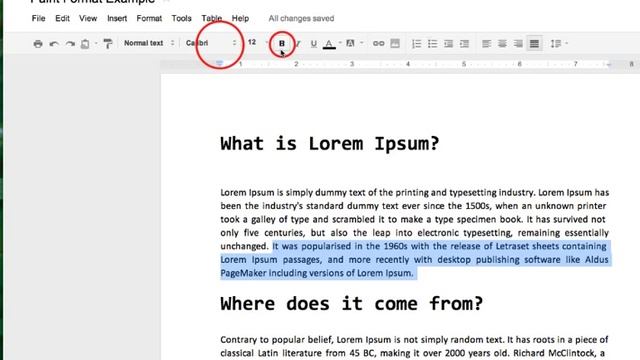Click the ruler at the 4 inch mark
This screenshot has height=360, width=640.
[407, 64]
